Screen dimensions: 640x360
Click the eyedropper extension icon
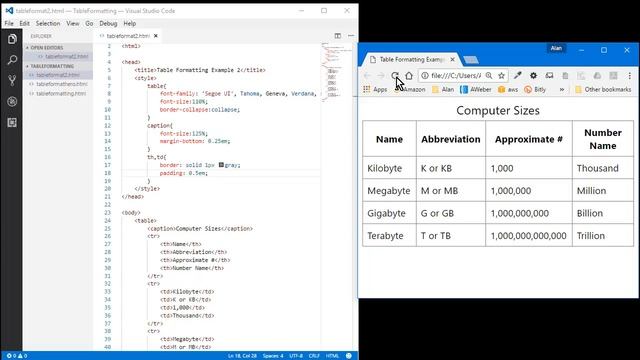(518, 76)
